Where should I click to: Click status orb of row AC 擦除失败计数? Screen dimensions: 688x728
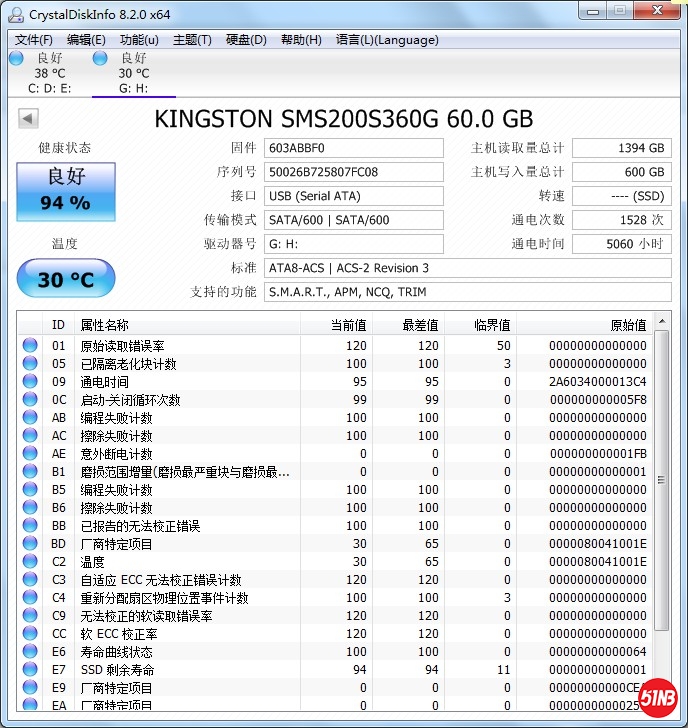click(x=30, y=436)
